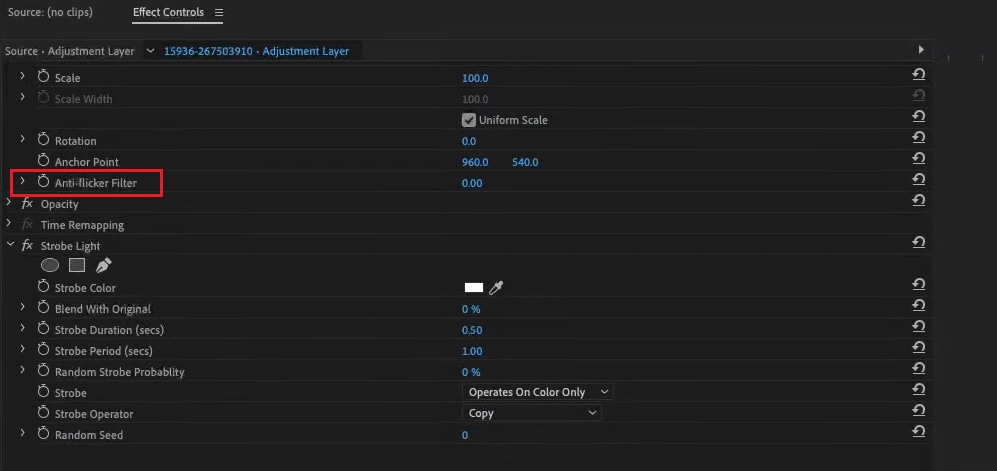The height and width of the screenshot is (471, 997).
Task: Open the 15936-267503910 Adjustment Layer clip tab
Action: 256,51
